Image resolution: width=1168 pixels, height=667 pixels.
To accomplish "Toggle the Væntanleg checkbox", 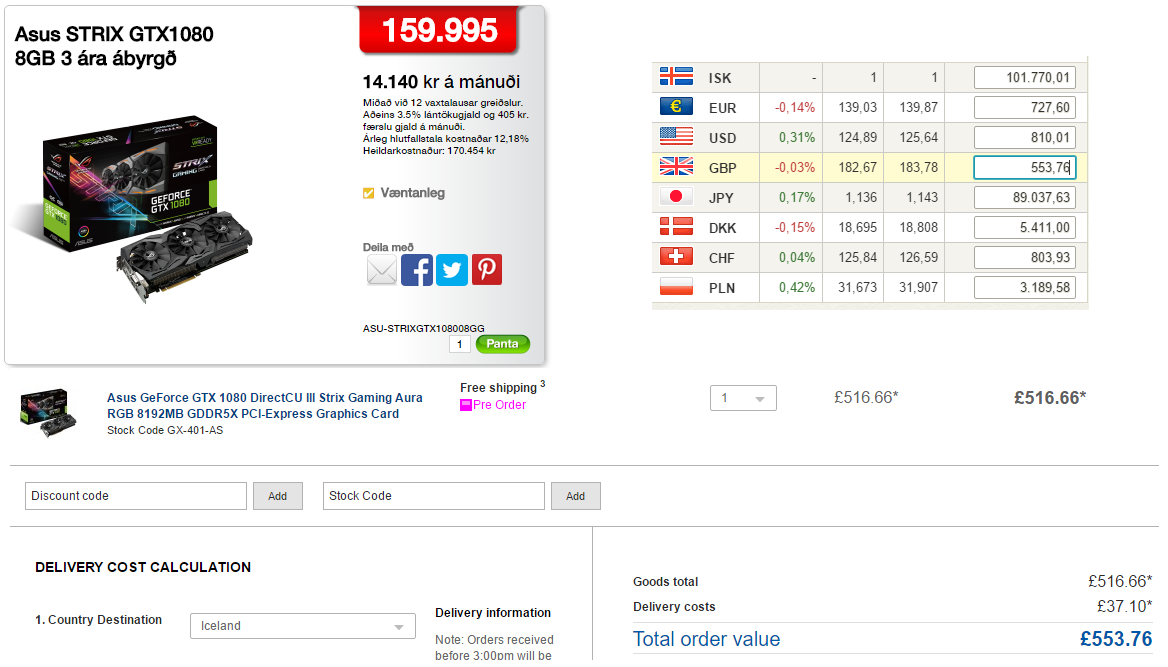I will click(369, 193).
